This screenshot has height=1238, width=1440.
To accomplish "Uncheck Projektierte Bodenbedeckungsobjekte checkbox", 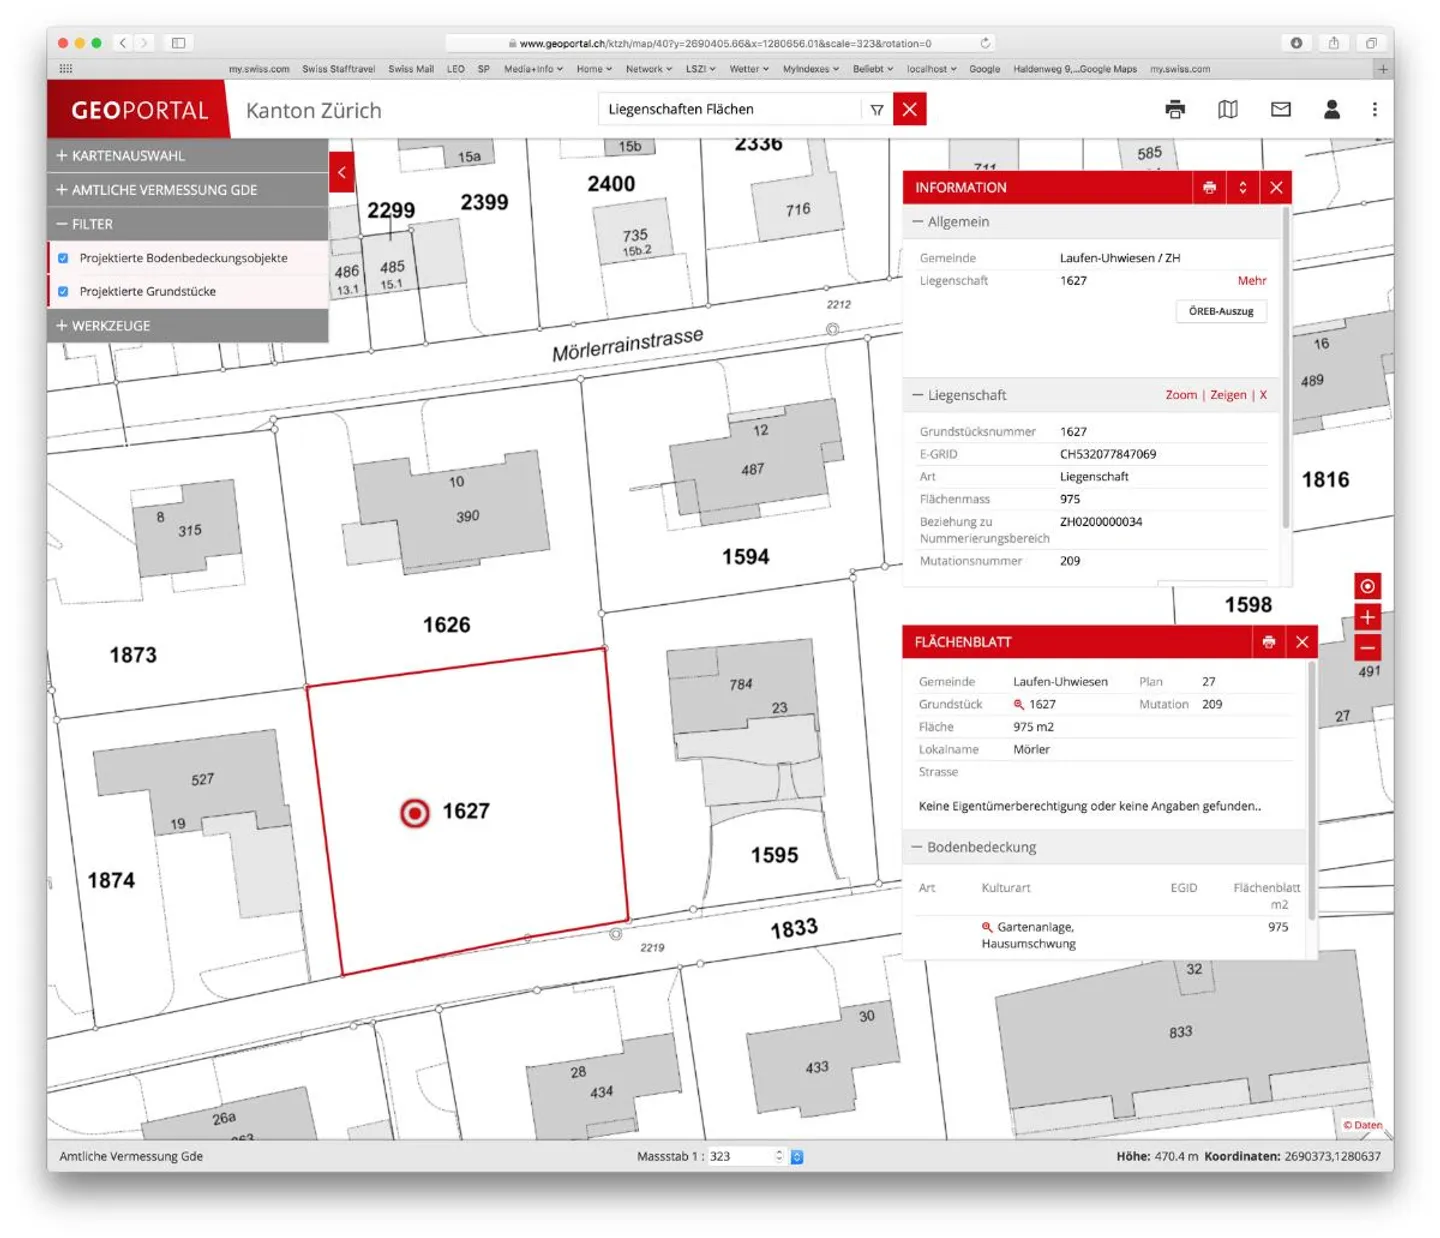I will pyautogui.click(x=63, y=258).
